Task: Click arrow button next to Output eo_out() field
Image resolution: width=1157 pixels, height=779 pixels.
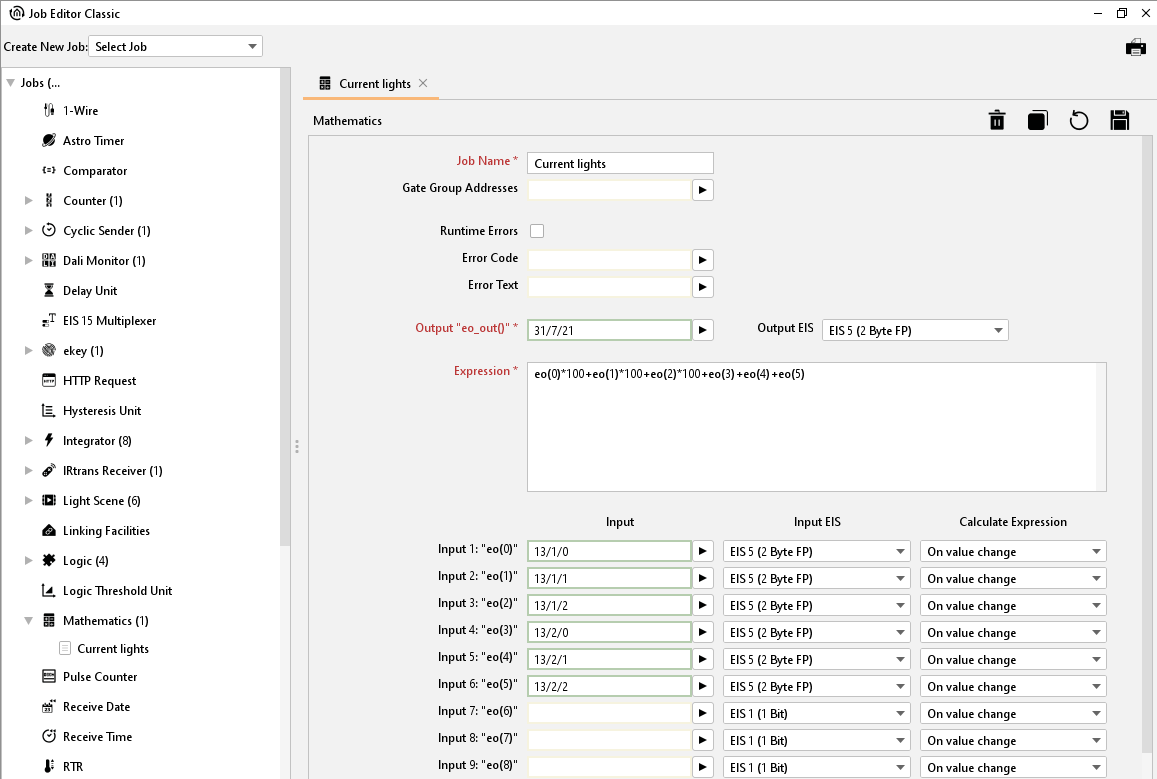Action: 702,330
